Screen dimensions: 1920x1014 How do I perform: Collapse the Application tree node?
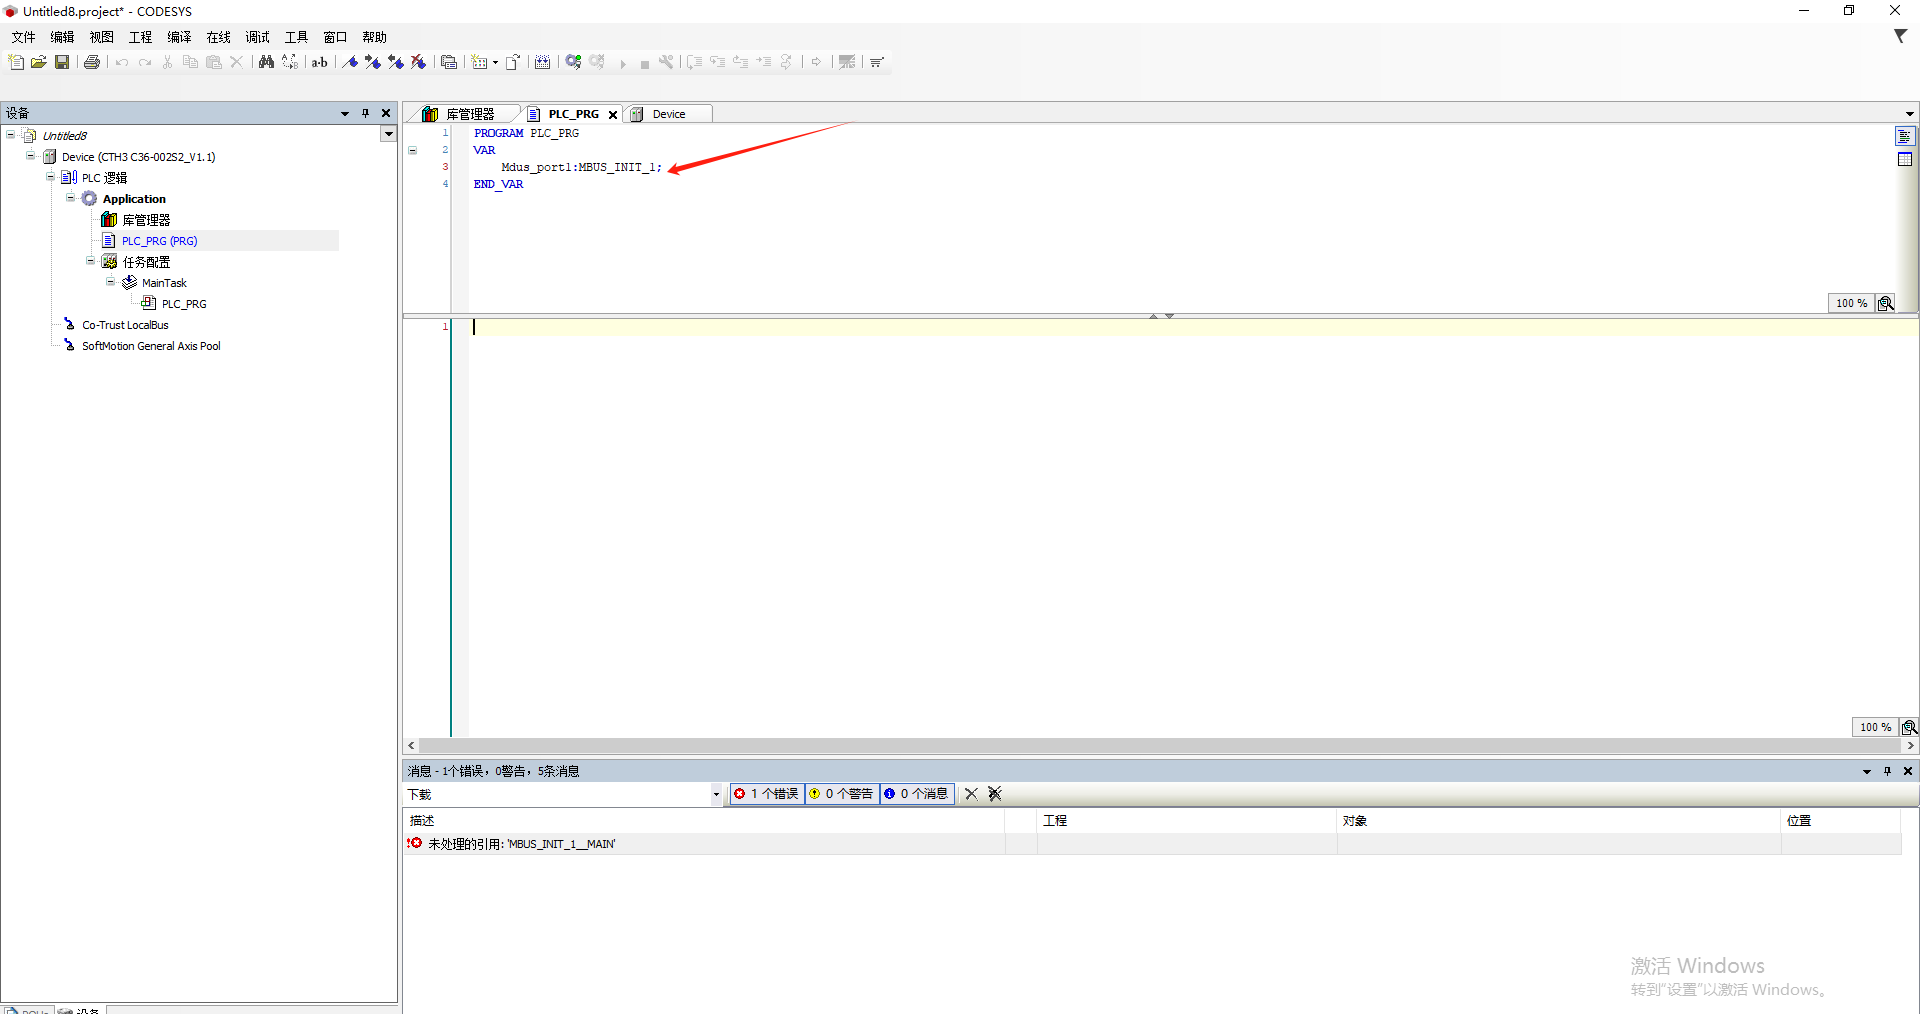tap(71, 198)
